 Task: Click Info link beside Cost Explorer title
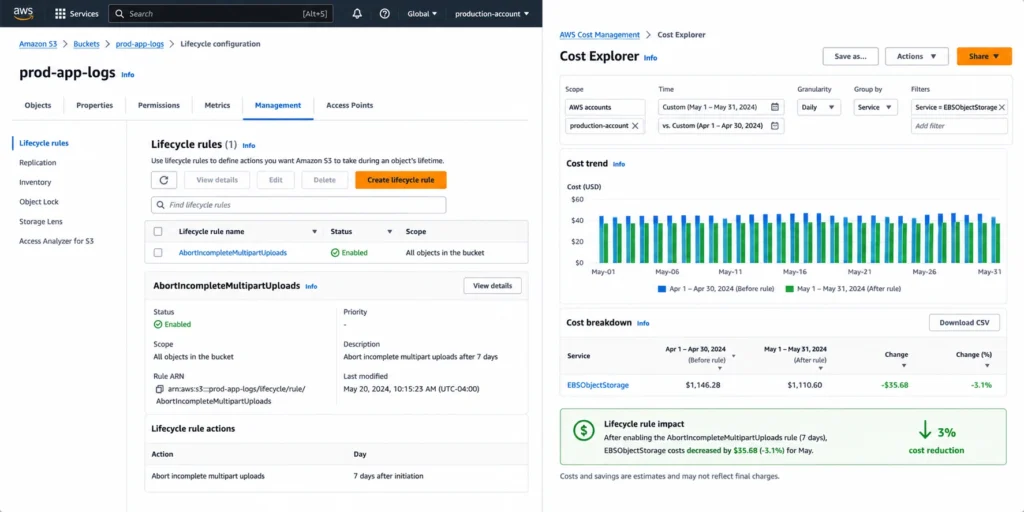point(650,58)
